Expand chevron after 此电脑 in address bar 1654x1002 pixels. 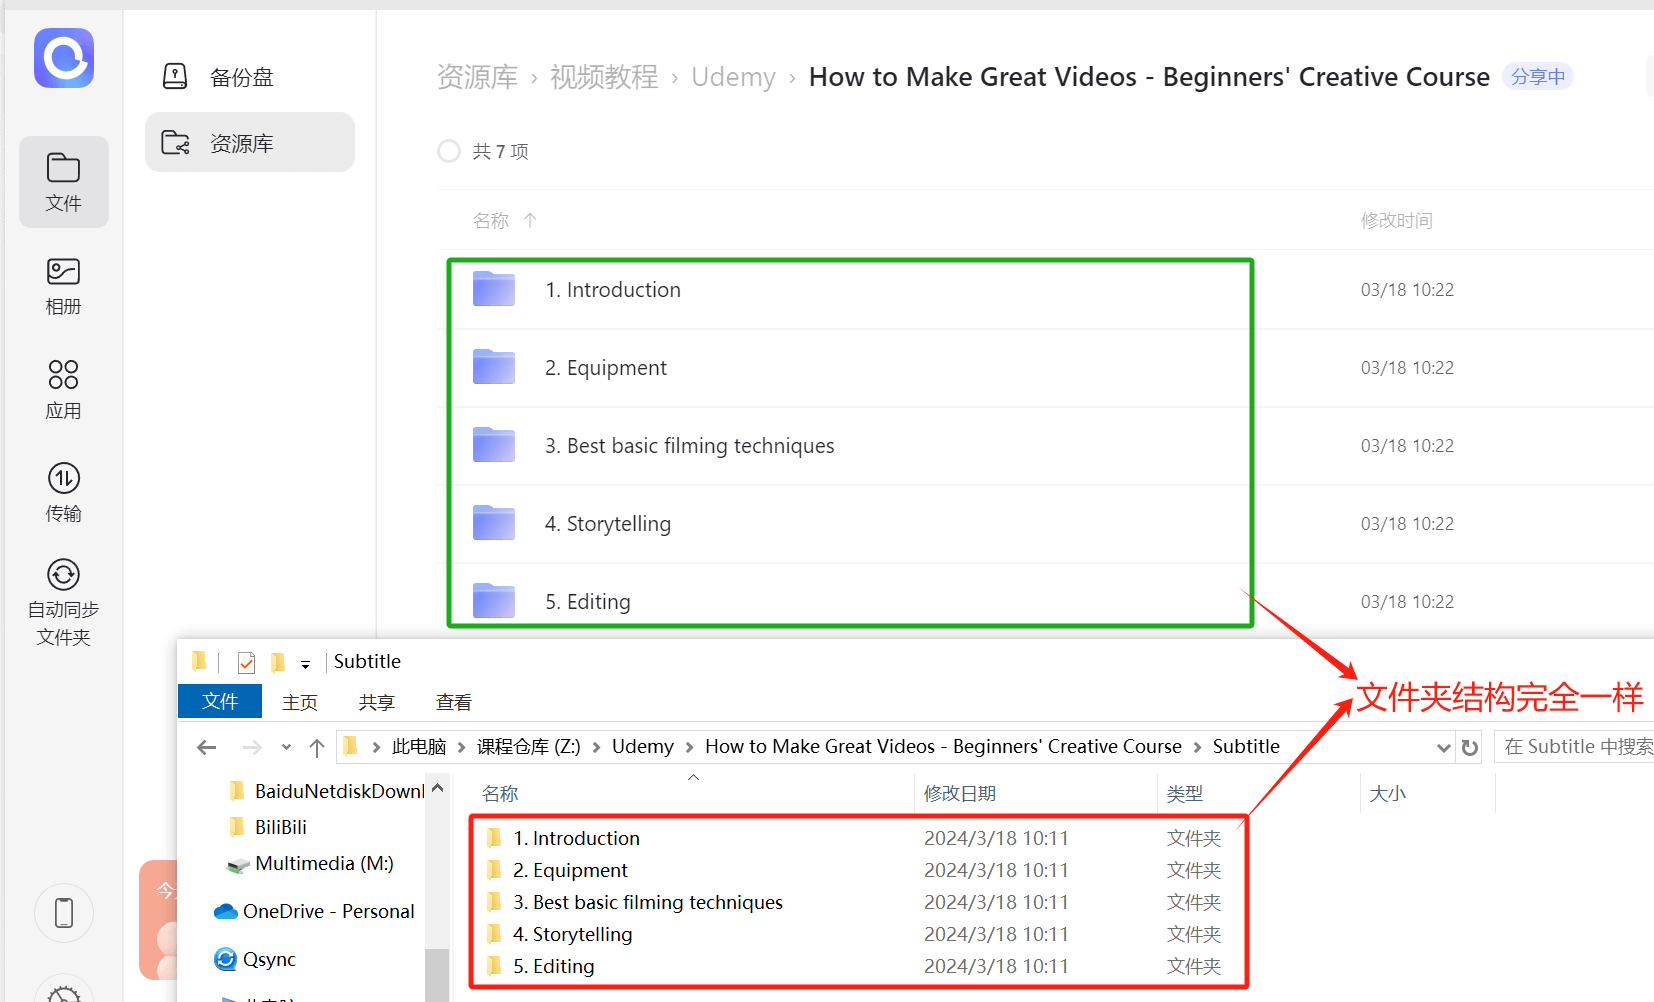(x=462, y=747)
